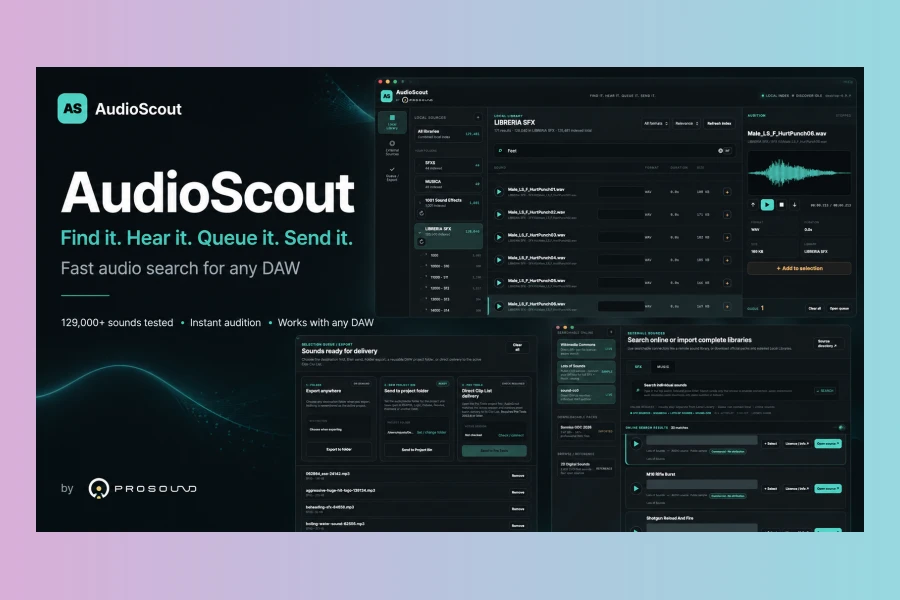Click the audition waveform display
The image size is (900, 600).
coord(799,172)
